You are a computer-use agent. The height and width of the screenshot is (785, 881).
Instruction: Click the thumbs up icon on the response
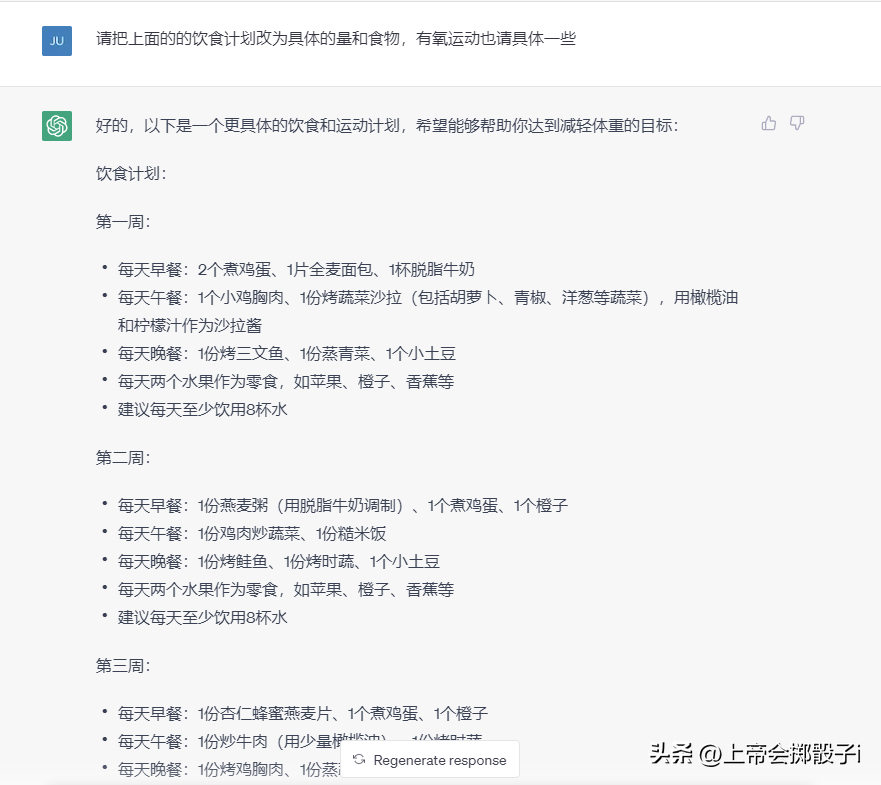768,123
